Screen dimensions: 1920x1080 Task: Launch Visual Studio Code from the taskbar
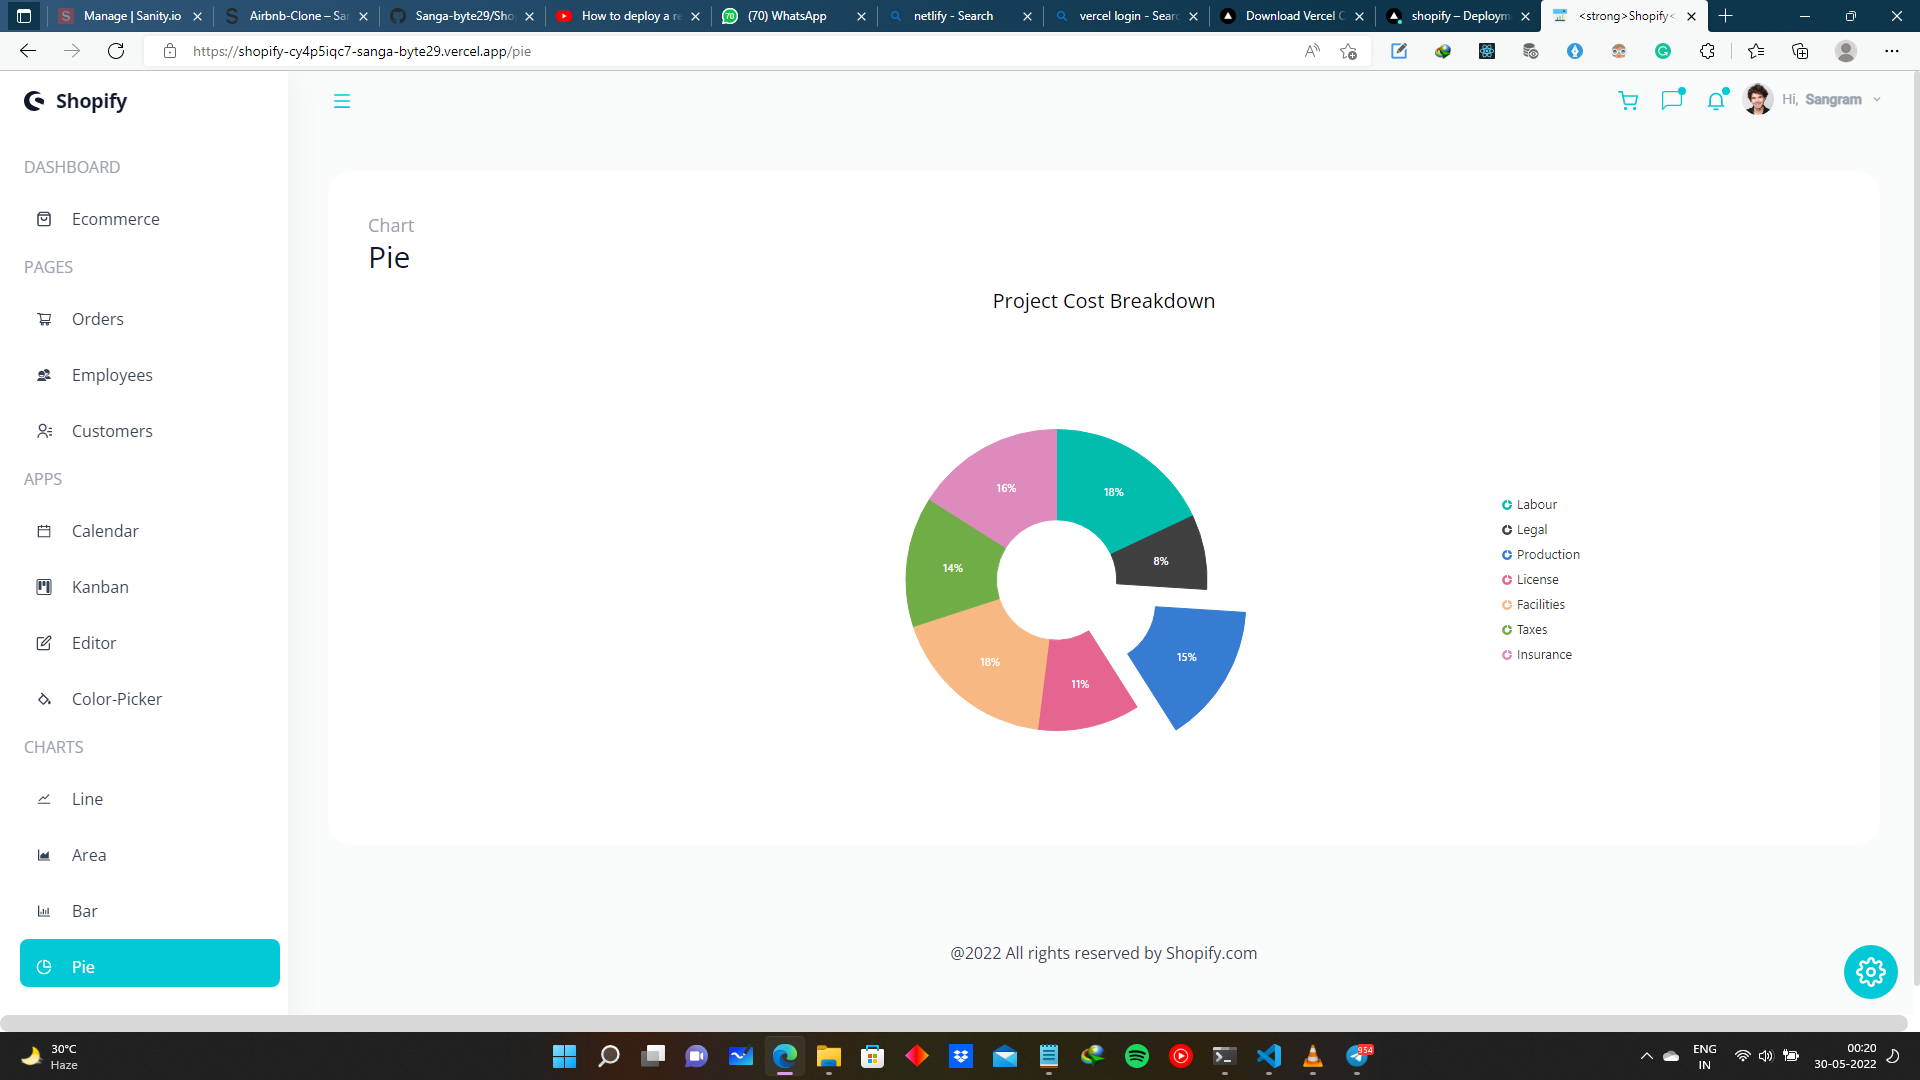coord(1269,1056)
